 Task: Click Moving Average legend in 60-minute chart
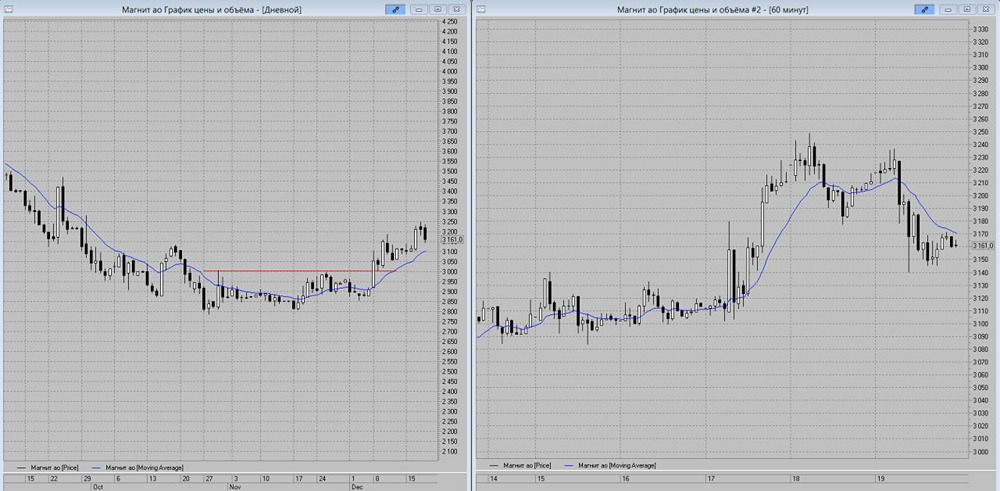(612, 466)
